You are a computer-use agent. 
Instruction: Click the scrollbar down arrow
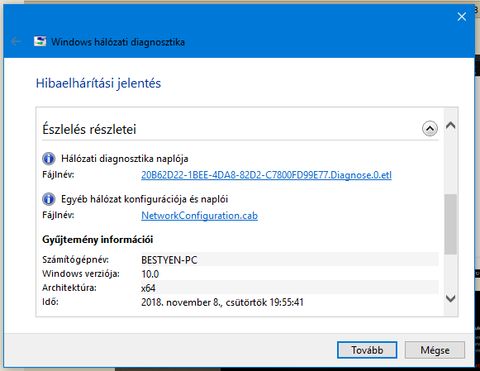coord(451,298)
